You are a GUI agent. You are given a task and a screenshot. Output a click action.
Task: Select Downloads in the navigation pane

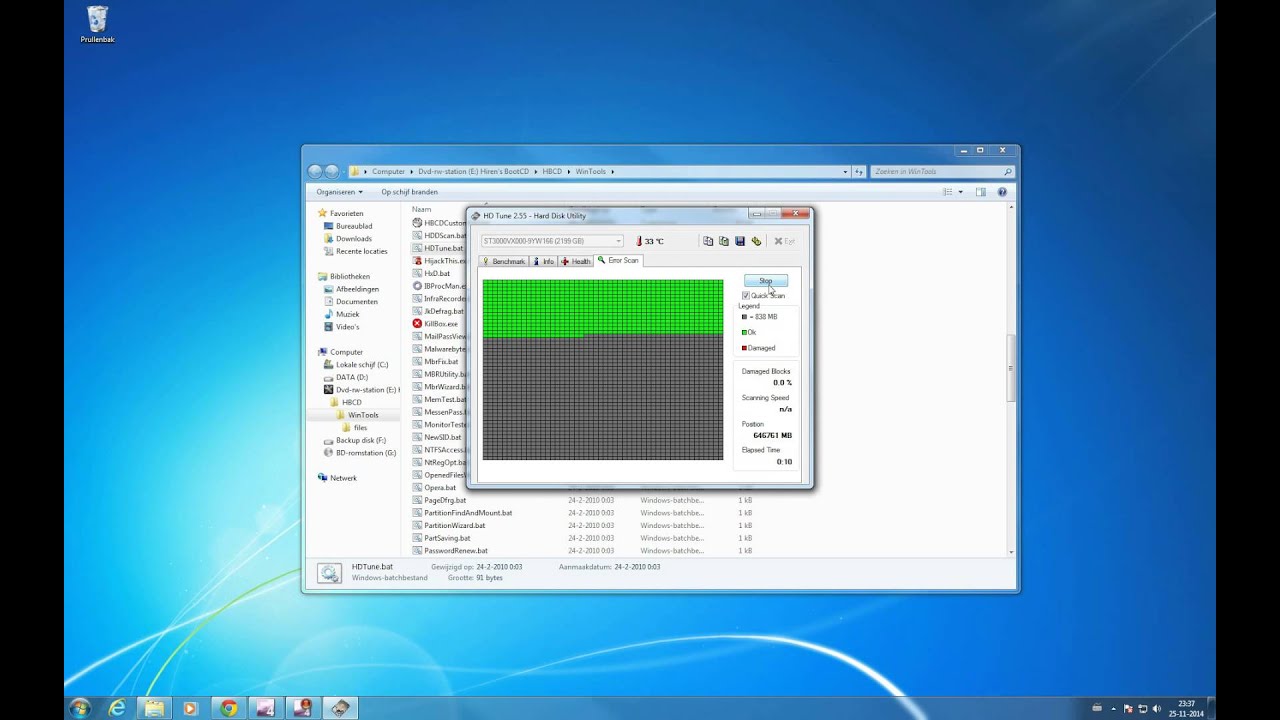click(x=347, y=239)
